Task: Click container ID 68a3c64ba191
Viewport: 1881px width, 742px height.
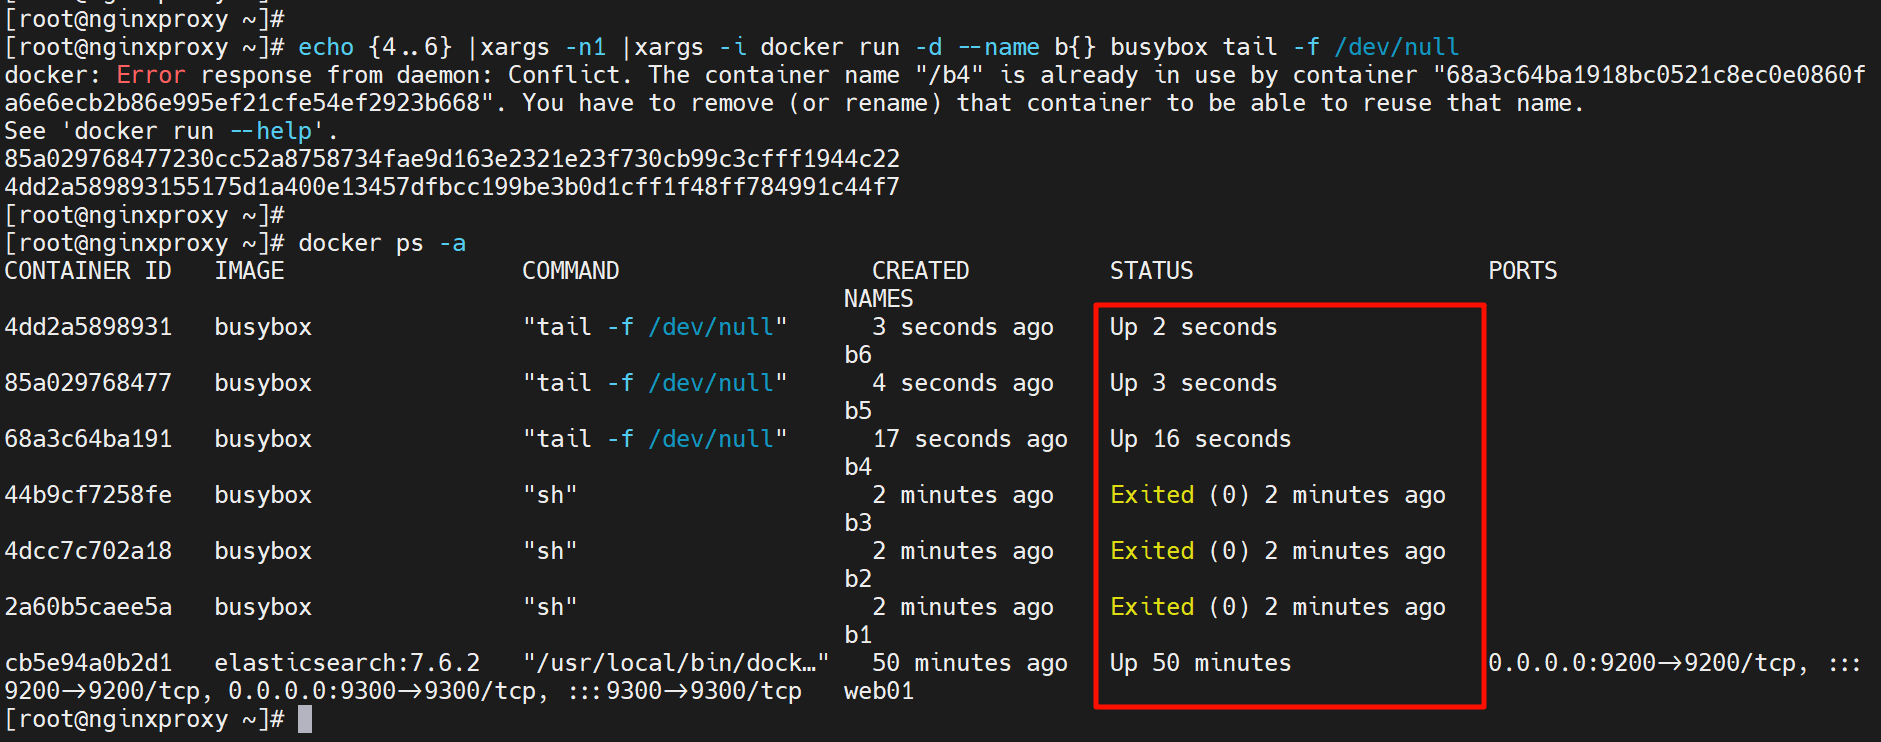Action: pos(88,439)
